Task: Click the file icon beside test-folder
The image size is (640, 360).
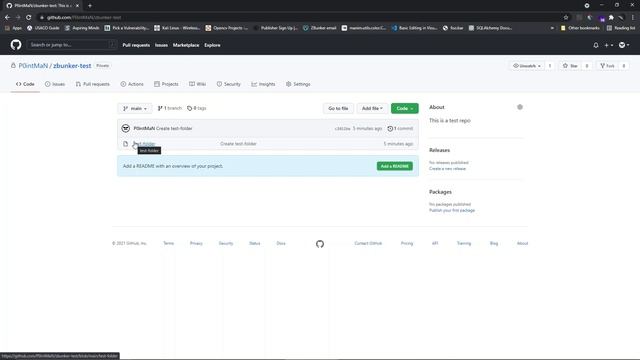Action: (125, 144)
